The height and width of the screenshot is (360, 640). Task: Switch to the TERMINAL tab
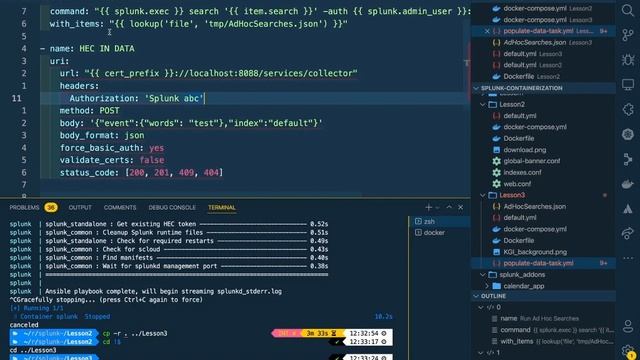click(x=222, y=207)
